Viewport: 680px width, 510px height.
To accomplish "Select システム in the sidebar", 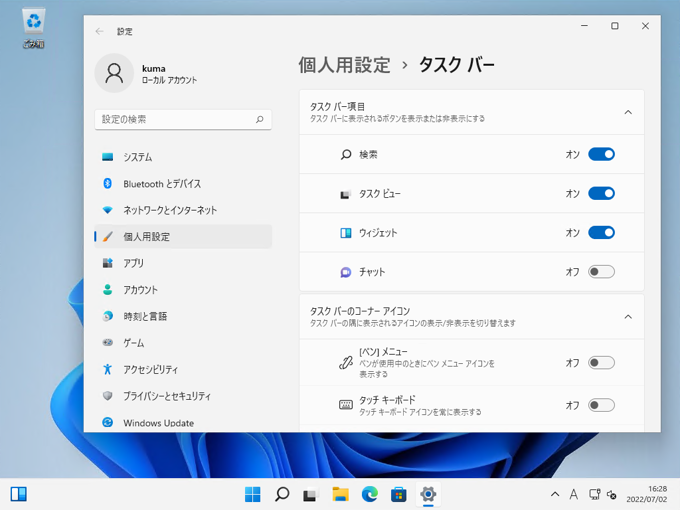I will (183, 157).
